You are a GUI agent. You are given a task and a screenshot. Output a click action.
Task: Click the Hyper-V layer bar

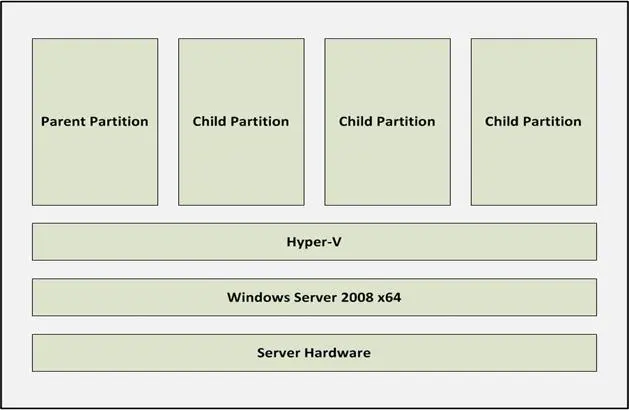click(200, 242)
